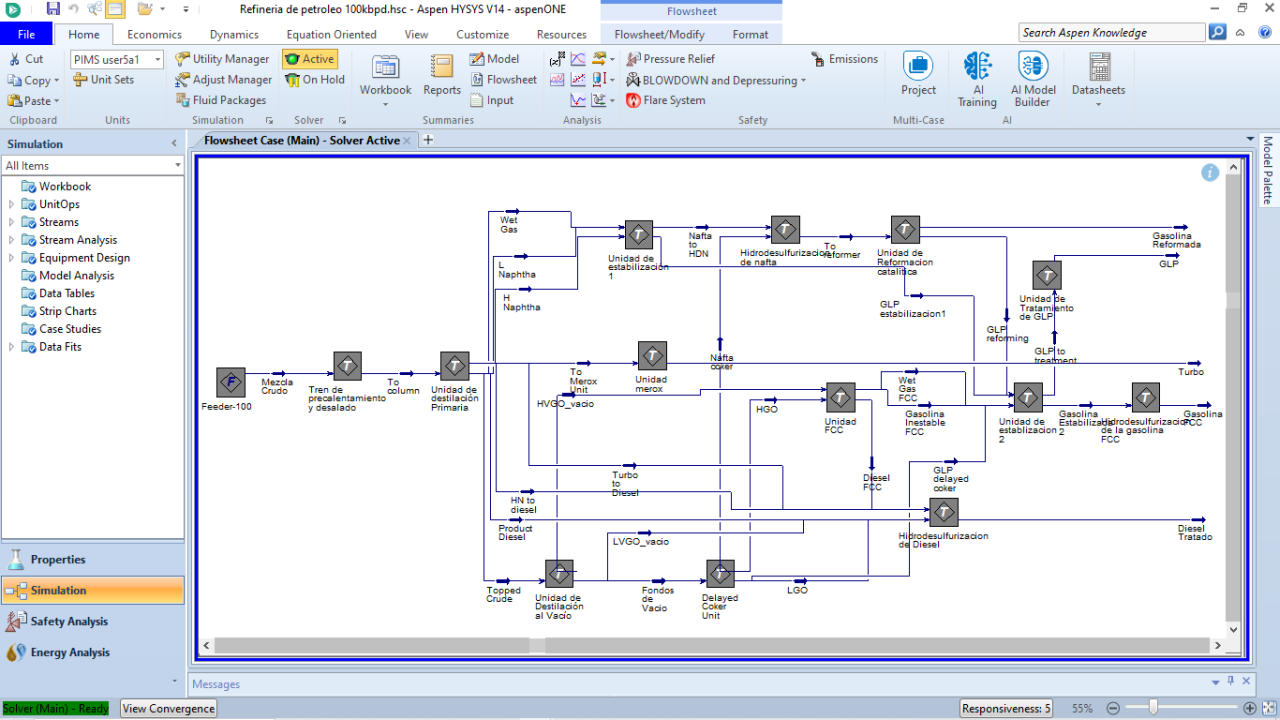Expand the Equipment Design tree node
This screenshot has width=1280, height=720.
coord(12,258)
